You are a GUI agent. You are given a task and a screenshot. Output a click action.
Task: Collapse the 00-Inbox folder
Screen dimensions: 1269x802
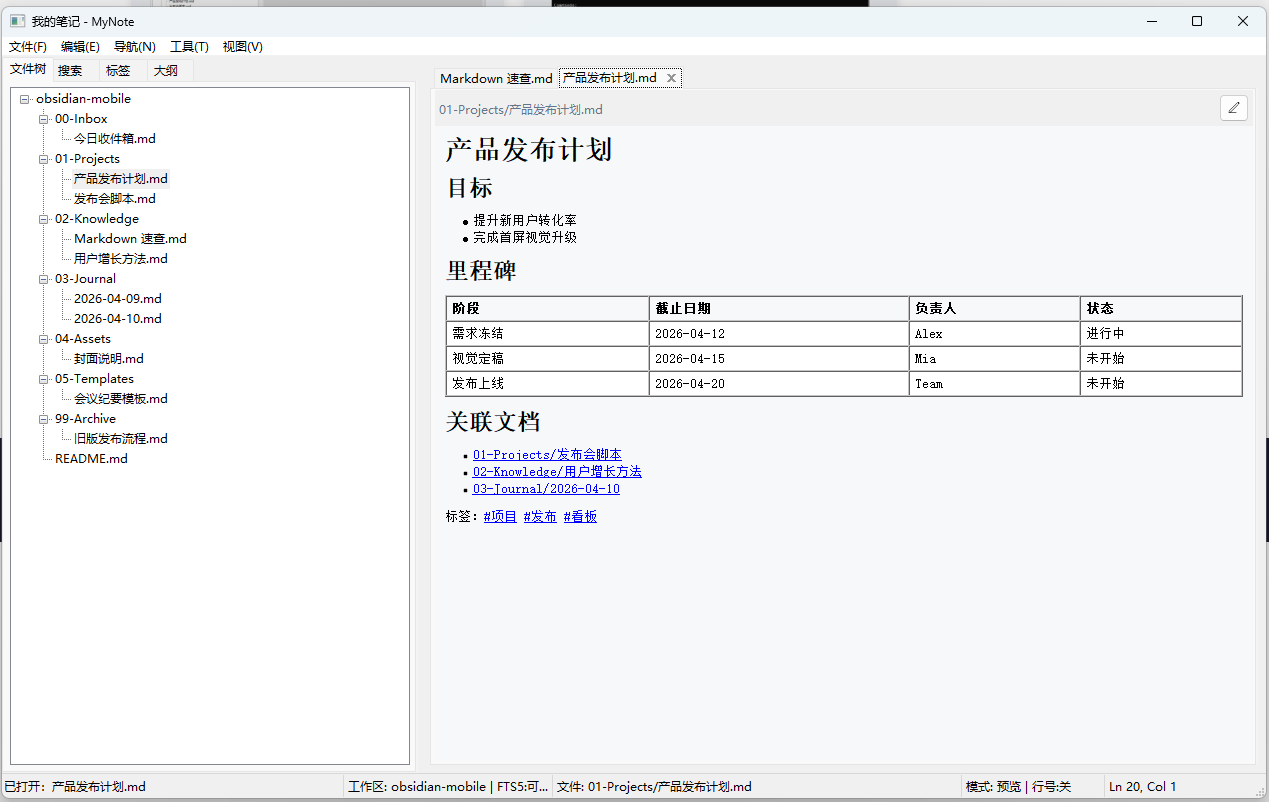coord(44,119)
